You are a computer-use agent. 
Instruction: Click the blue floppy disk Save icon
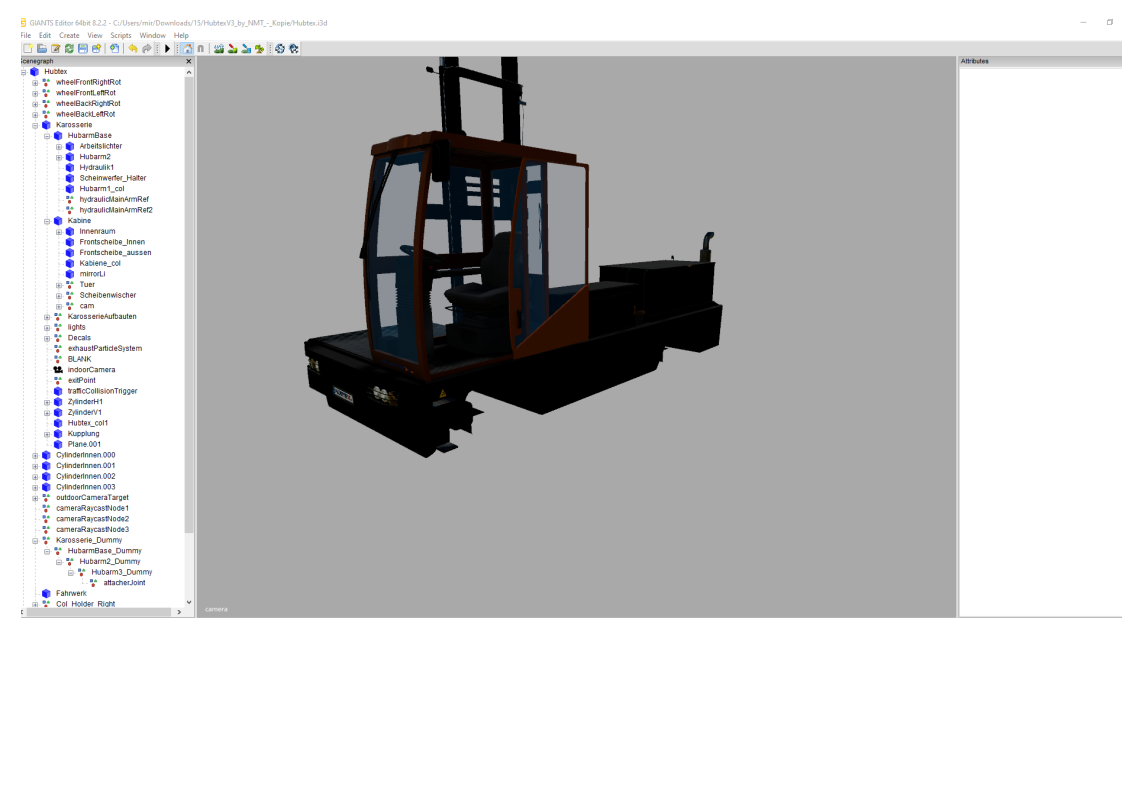tap(83, 48)
